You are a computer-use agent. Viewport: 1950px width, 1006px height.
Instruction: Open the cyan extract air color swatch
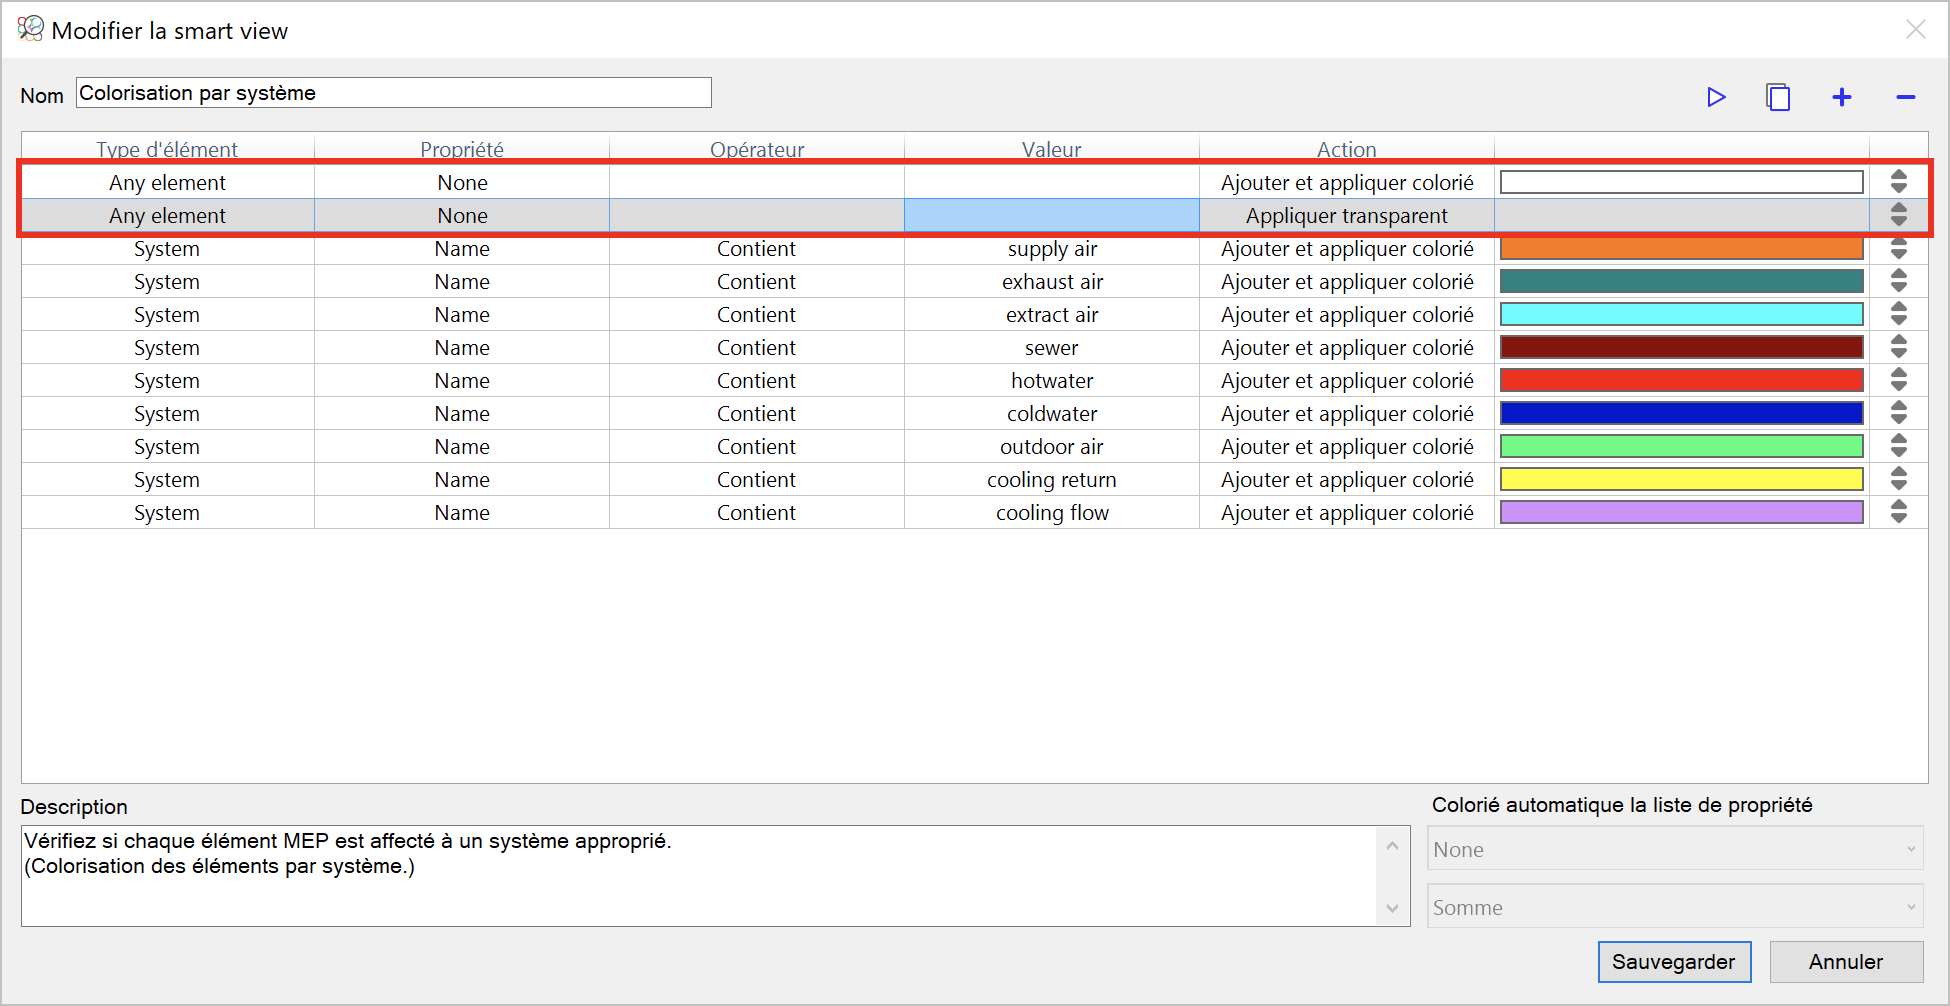[x=1682, y=314]
